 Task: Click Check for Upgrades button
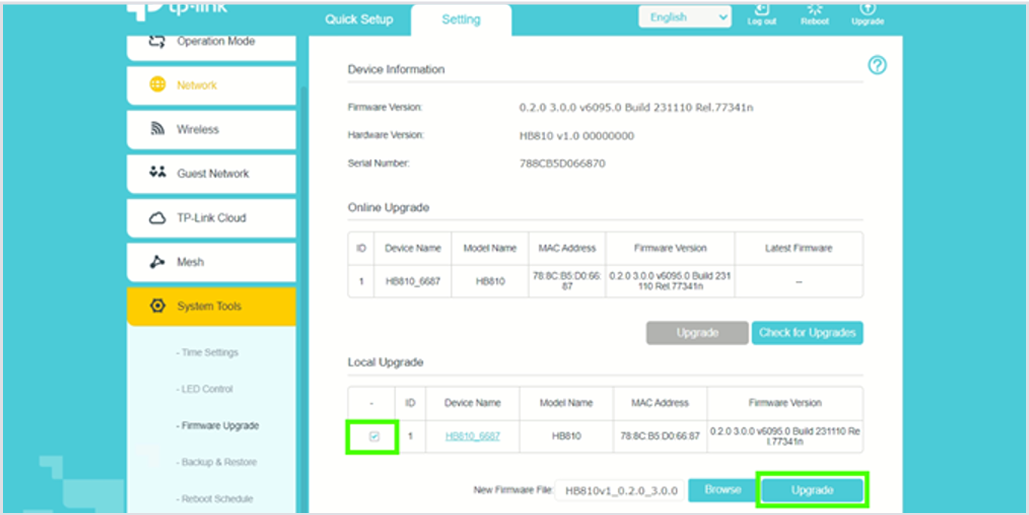(807, 333)
